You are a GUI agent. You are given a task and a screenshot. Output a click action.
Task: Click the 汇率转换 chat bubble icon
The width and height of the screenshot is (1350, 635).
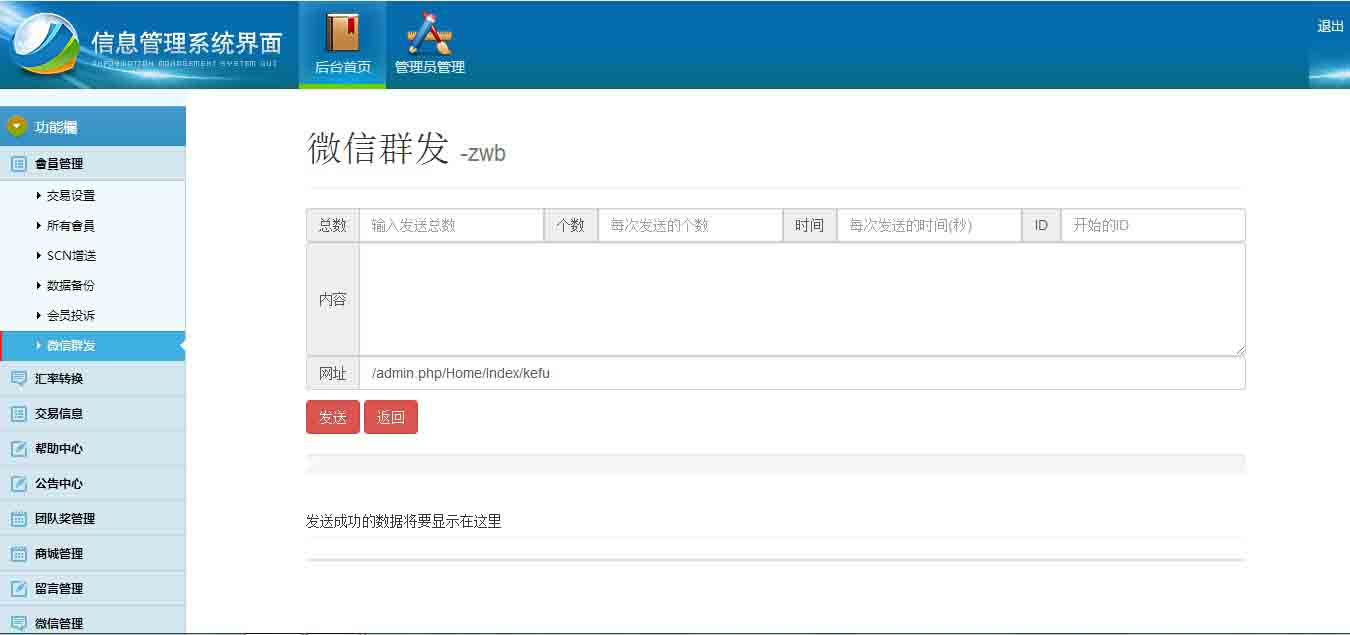point(18,379)
